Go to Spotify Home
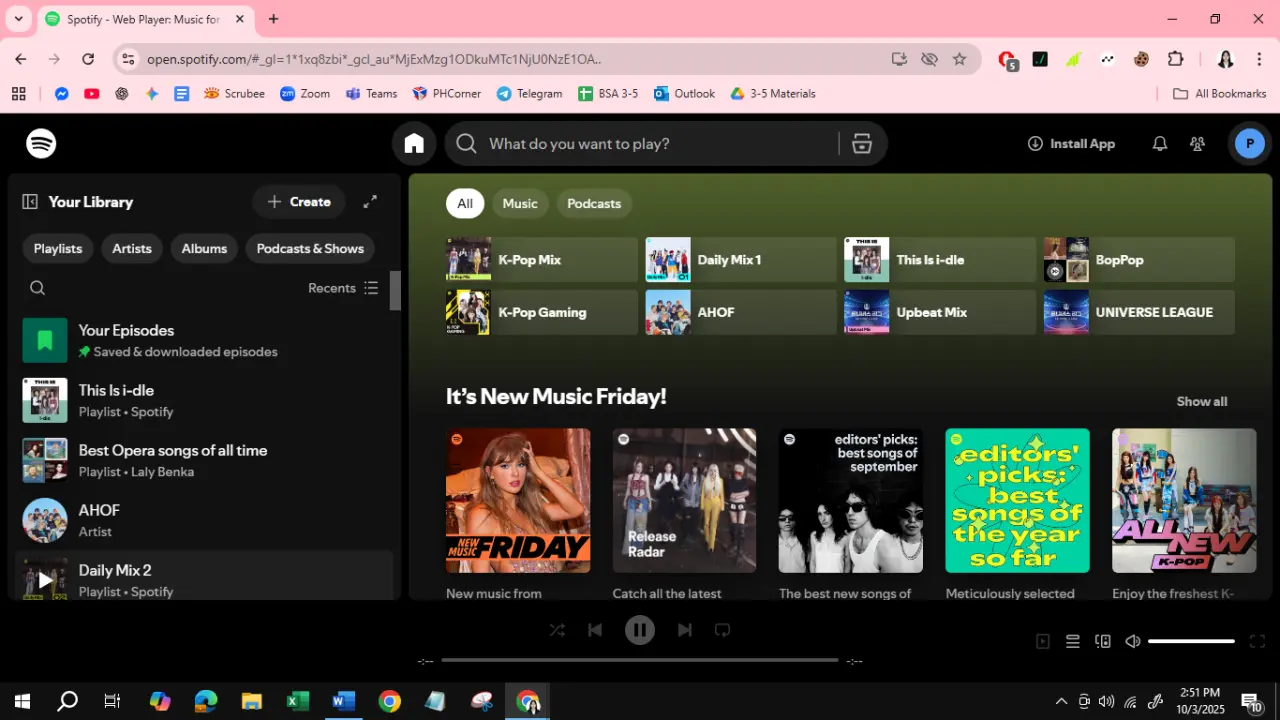This screenshot has width=1280, height=720. [414, 144]
